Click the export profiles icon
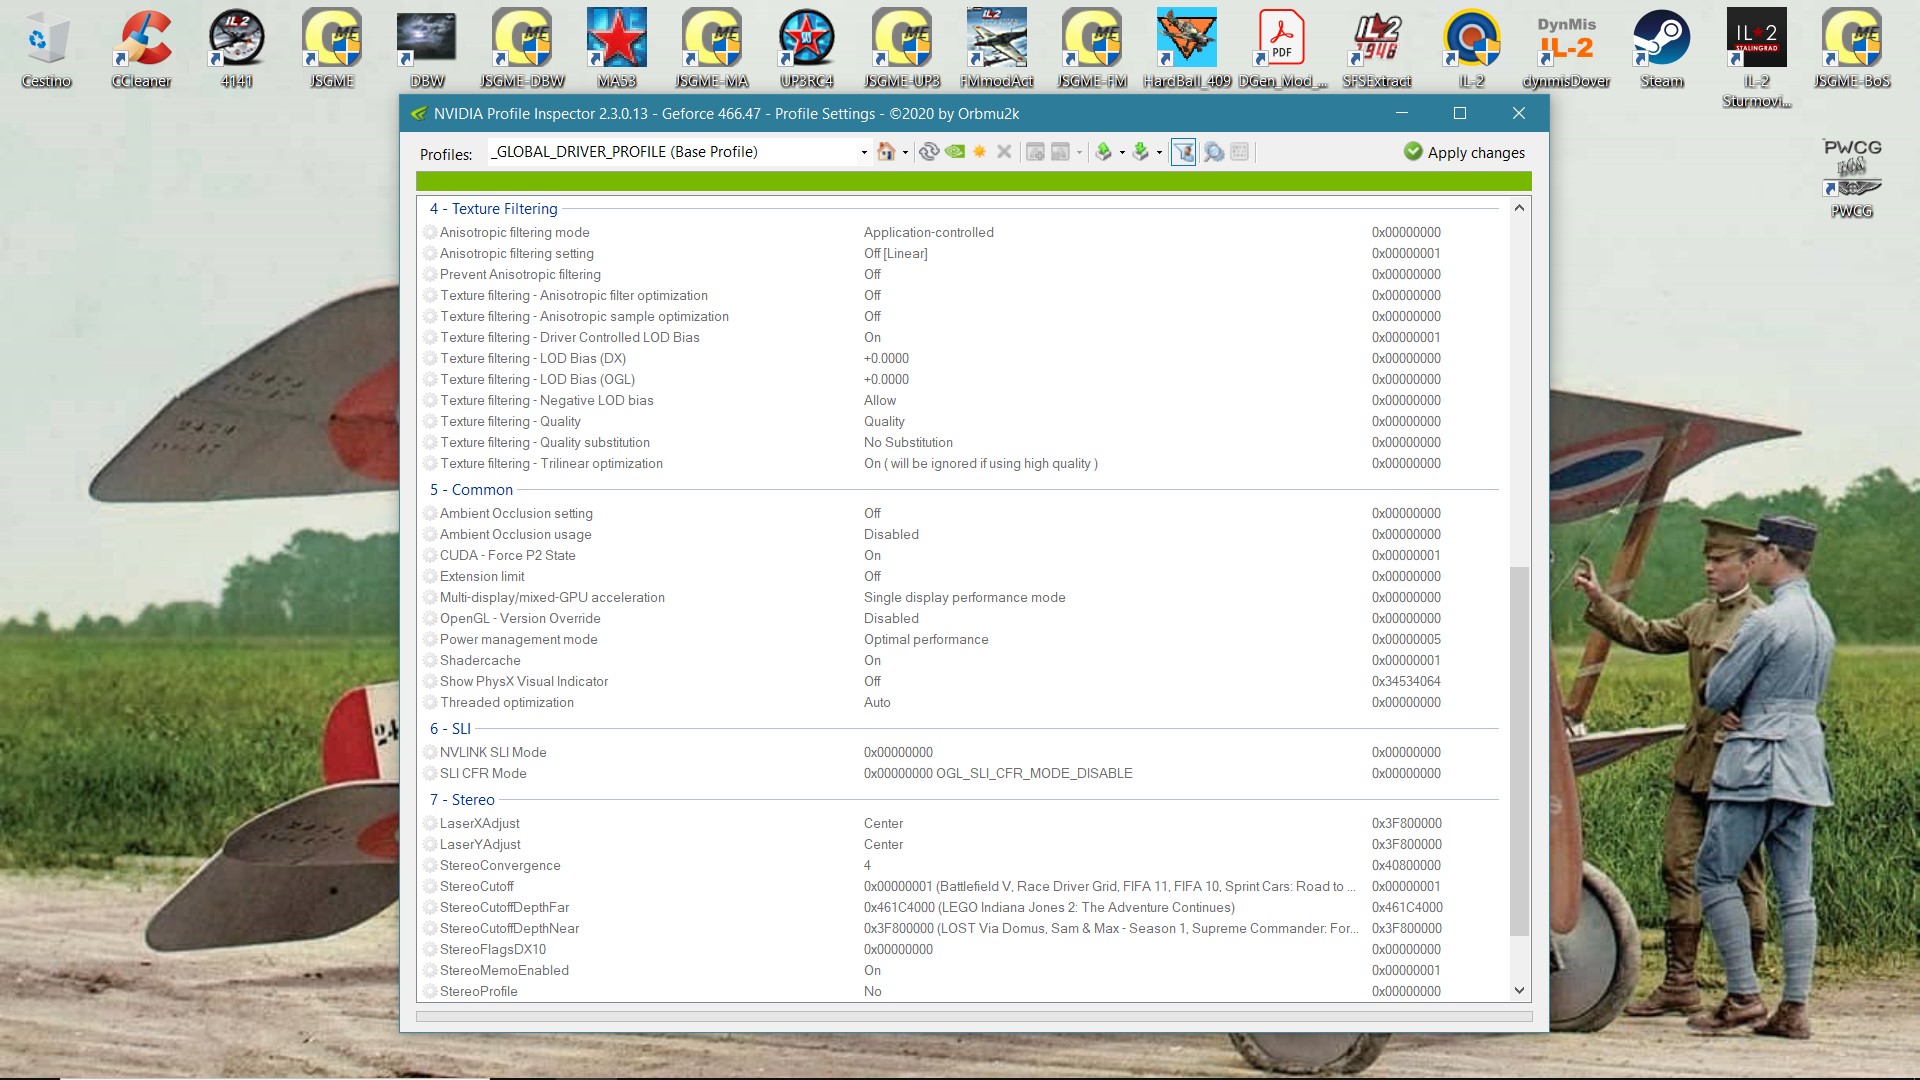Screen dimensions: 1920x1080 pos(1103,152)
